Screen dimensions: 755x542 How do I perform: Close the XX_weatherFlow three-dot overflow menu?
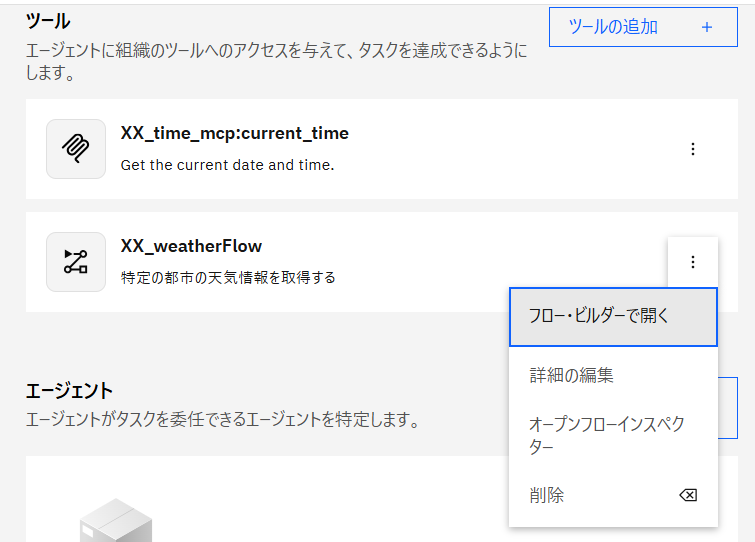tap(692, 262)
